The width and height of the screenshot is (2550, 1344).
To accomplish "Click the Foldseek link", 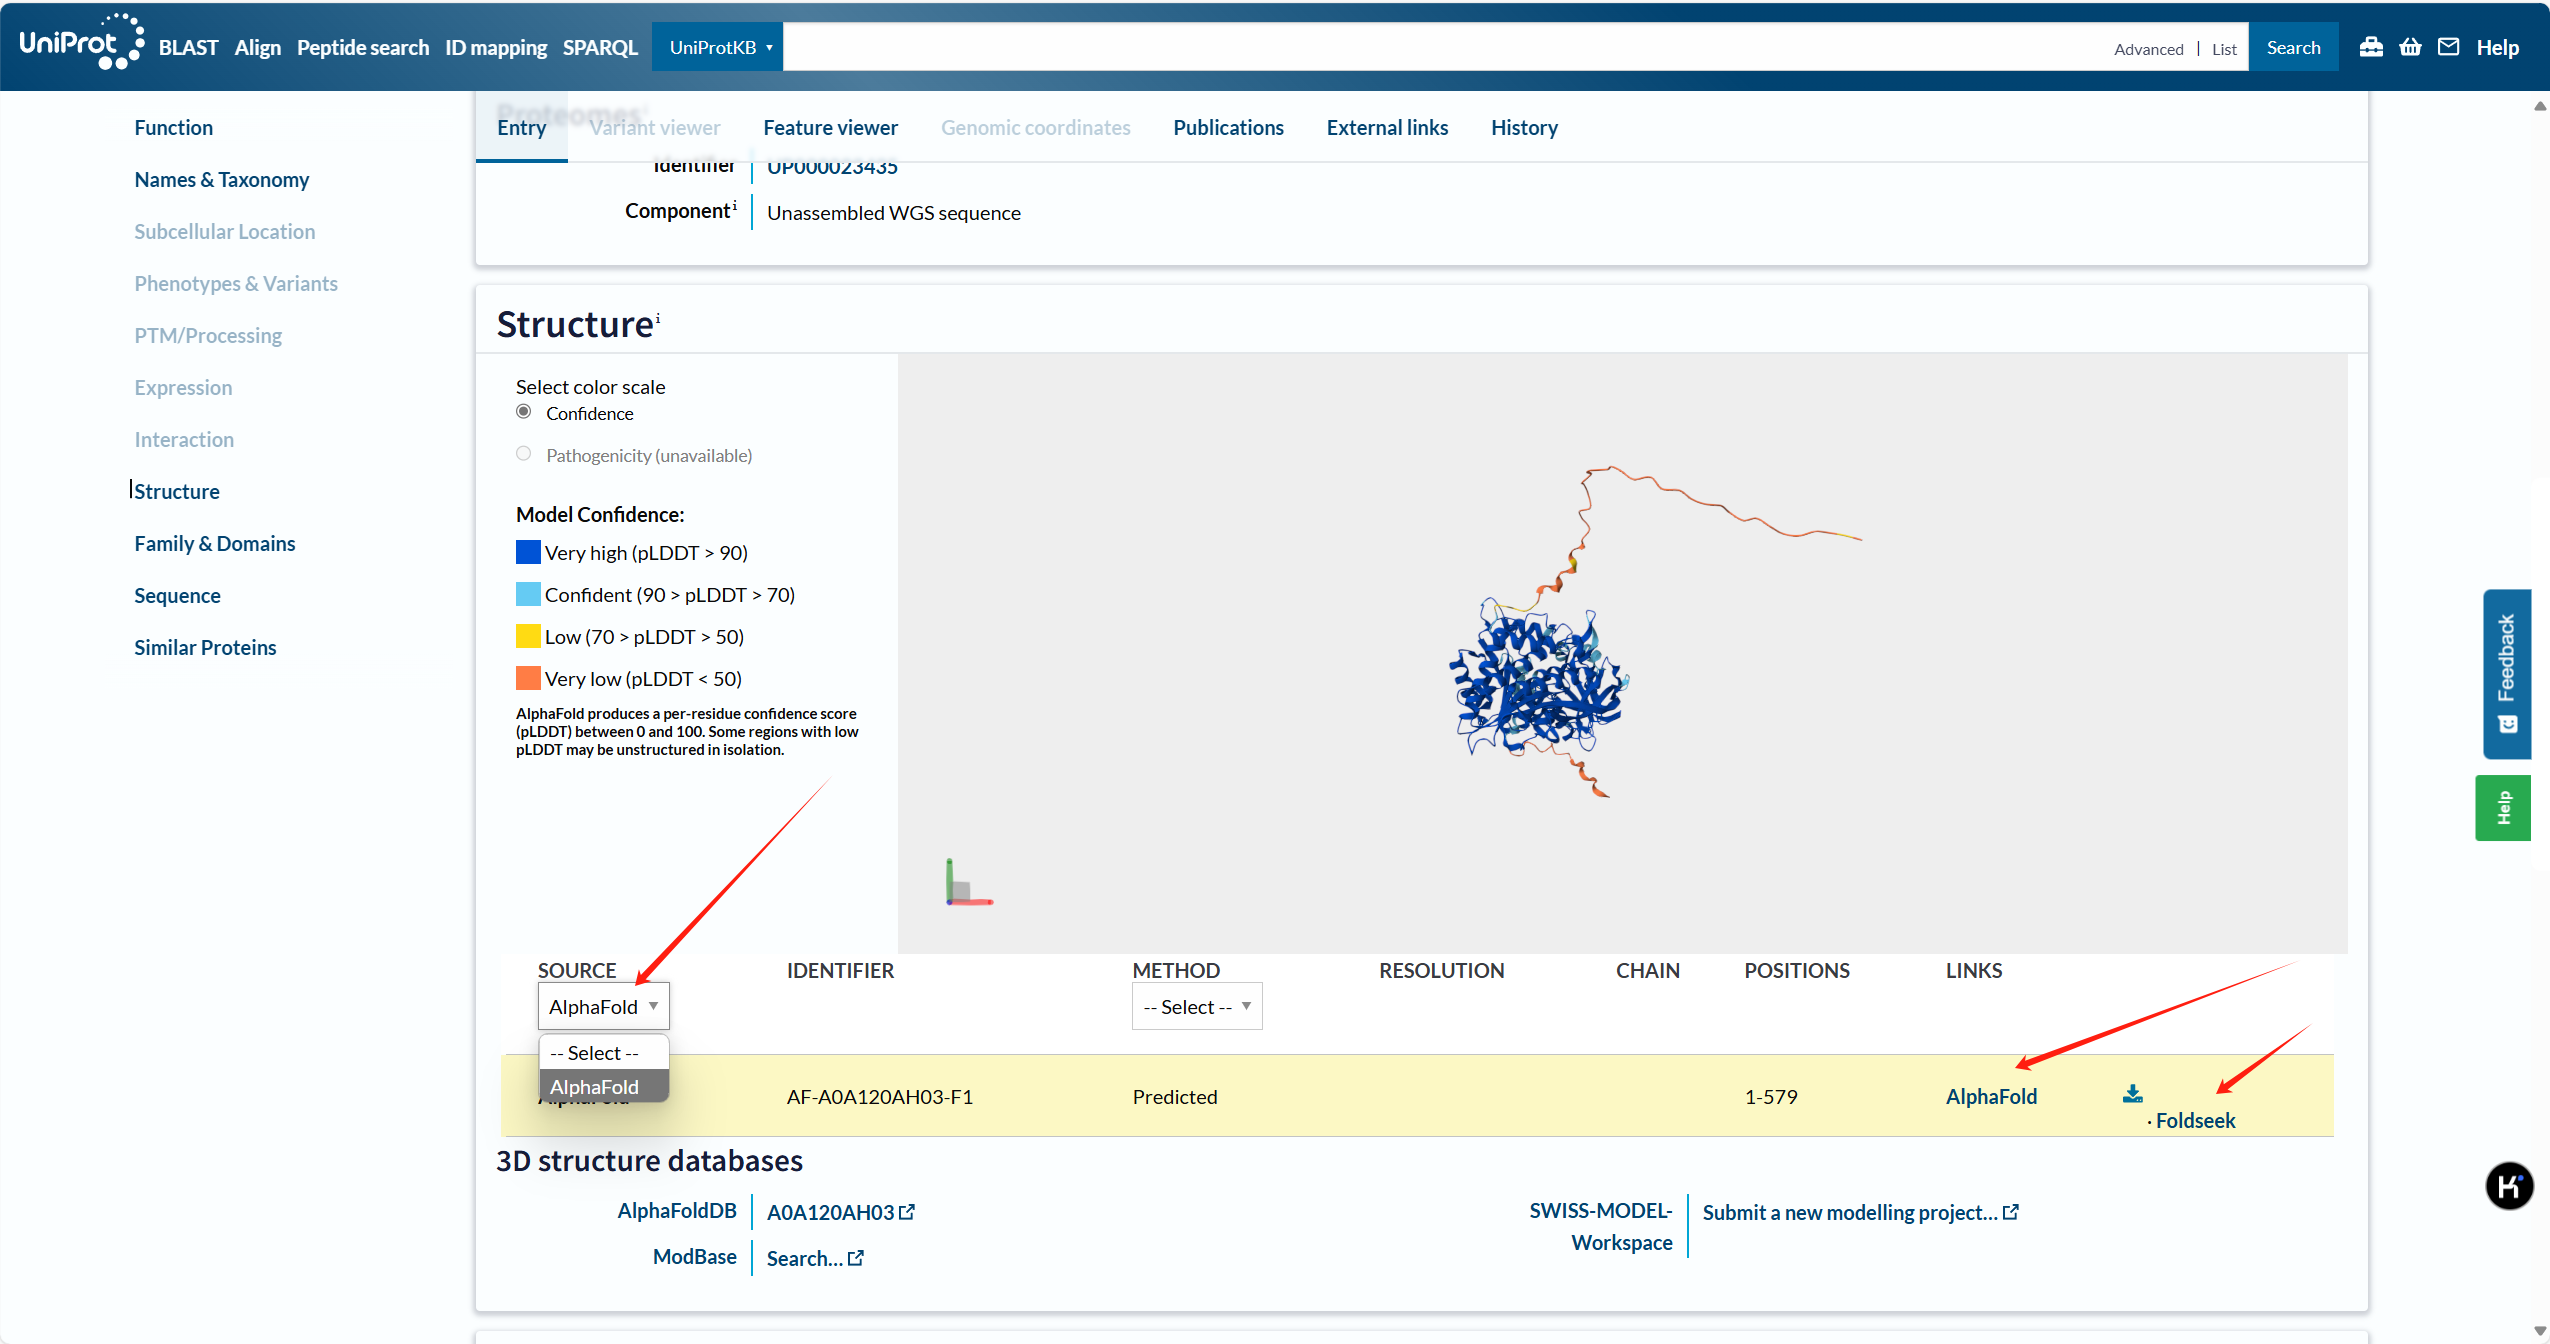I will (x=2194, y=1120).
